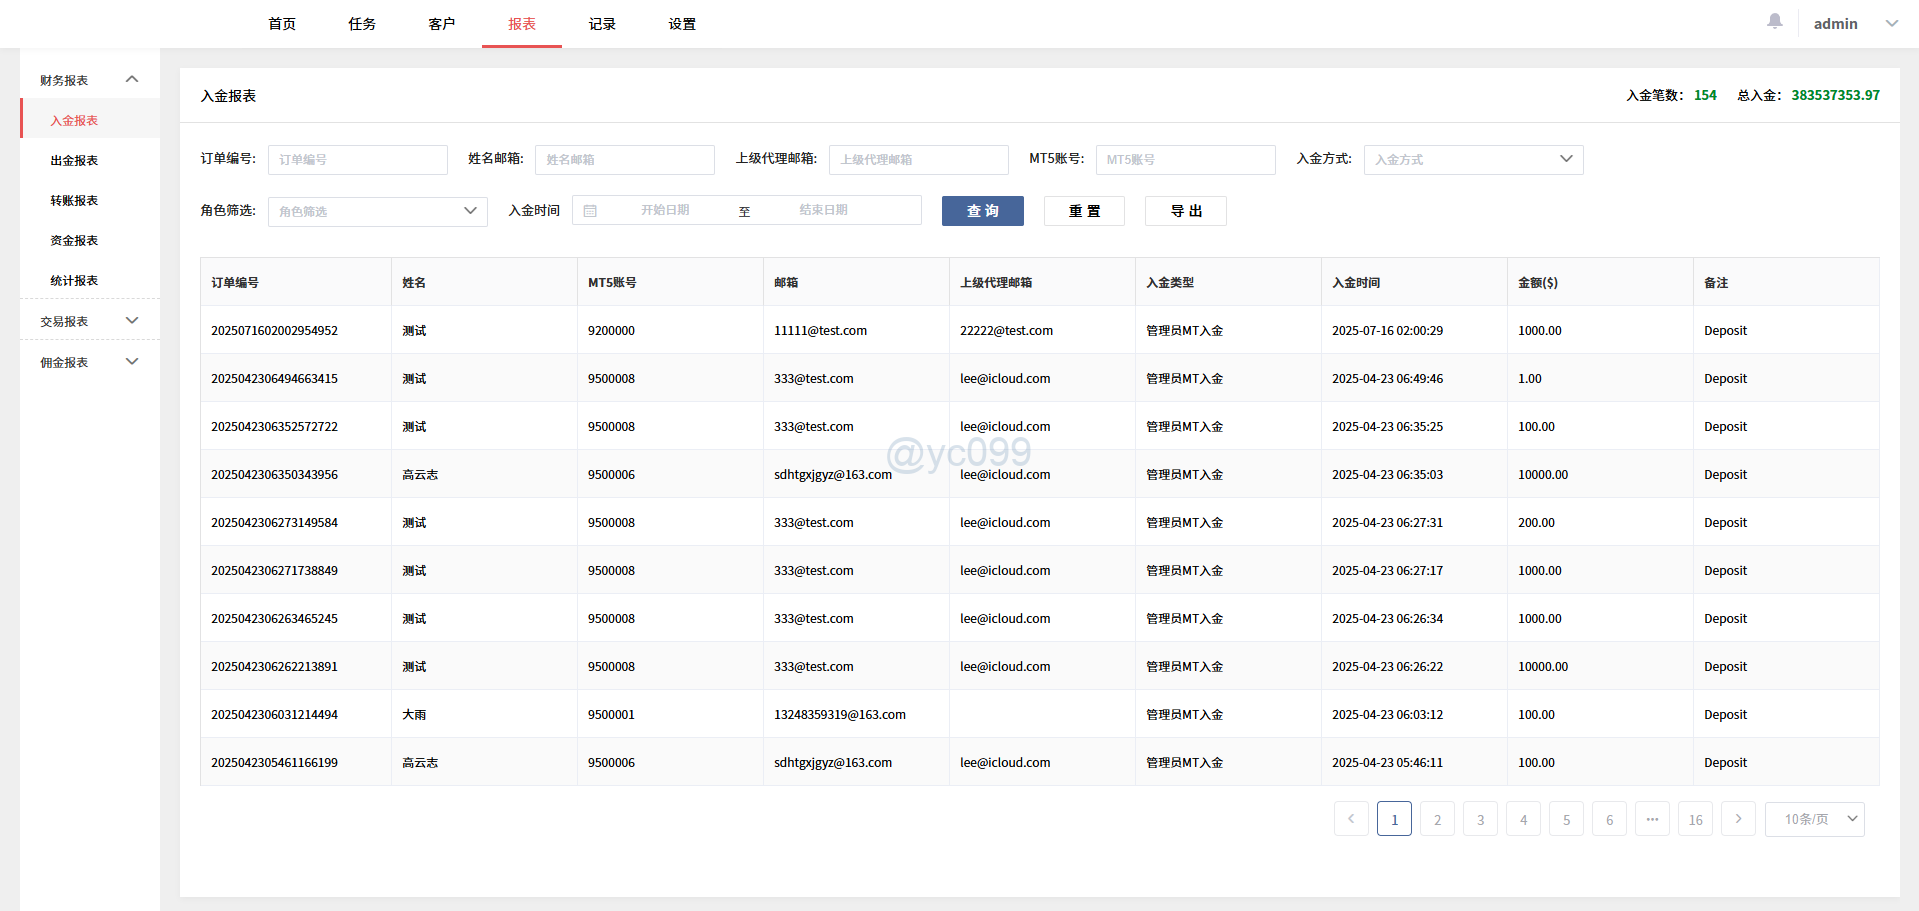
Task: Click the 查询 search button
Action: pos(982,210)
